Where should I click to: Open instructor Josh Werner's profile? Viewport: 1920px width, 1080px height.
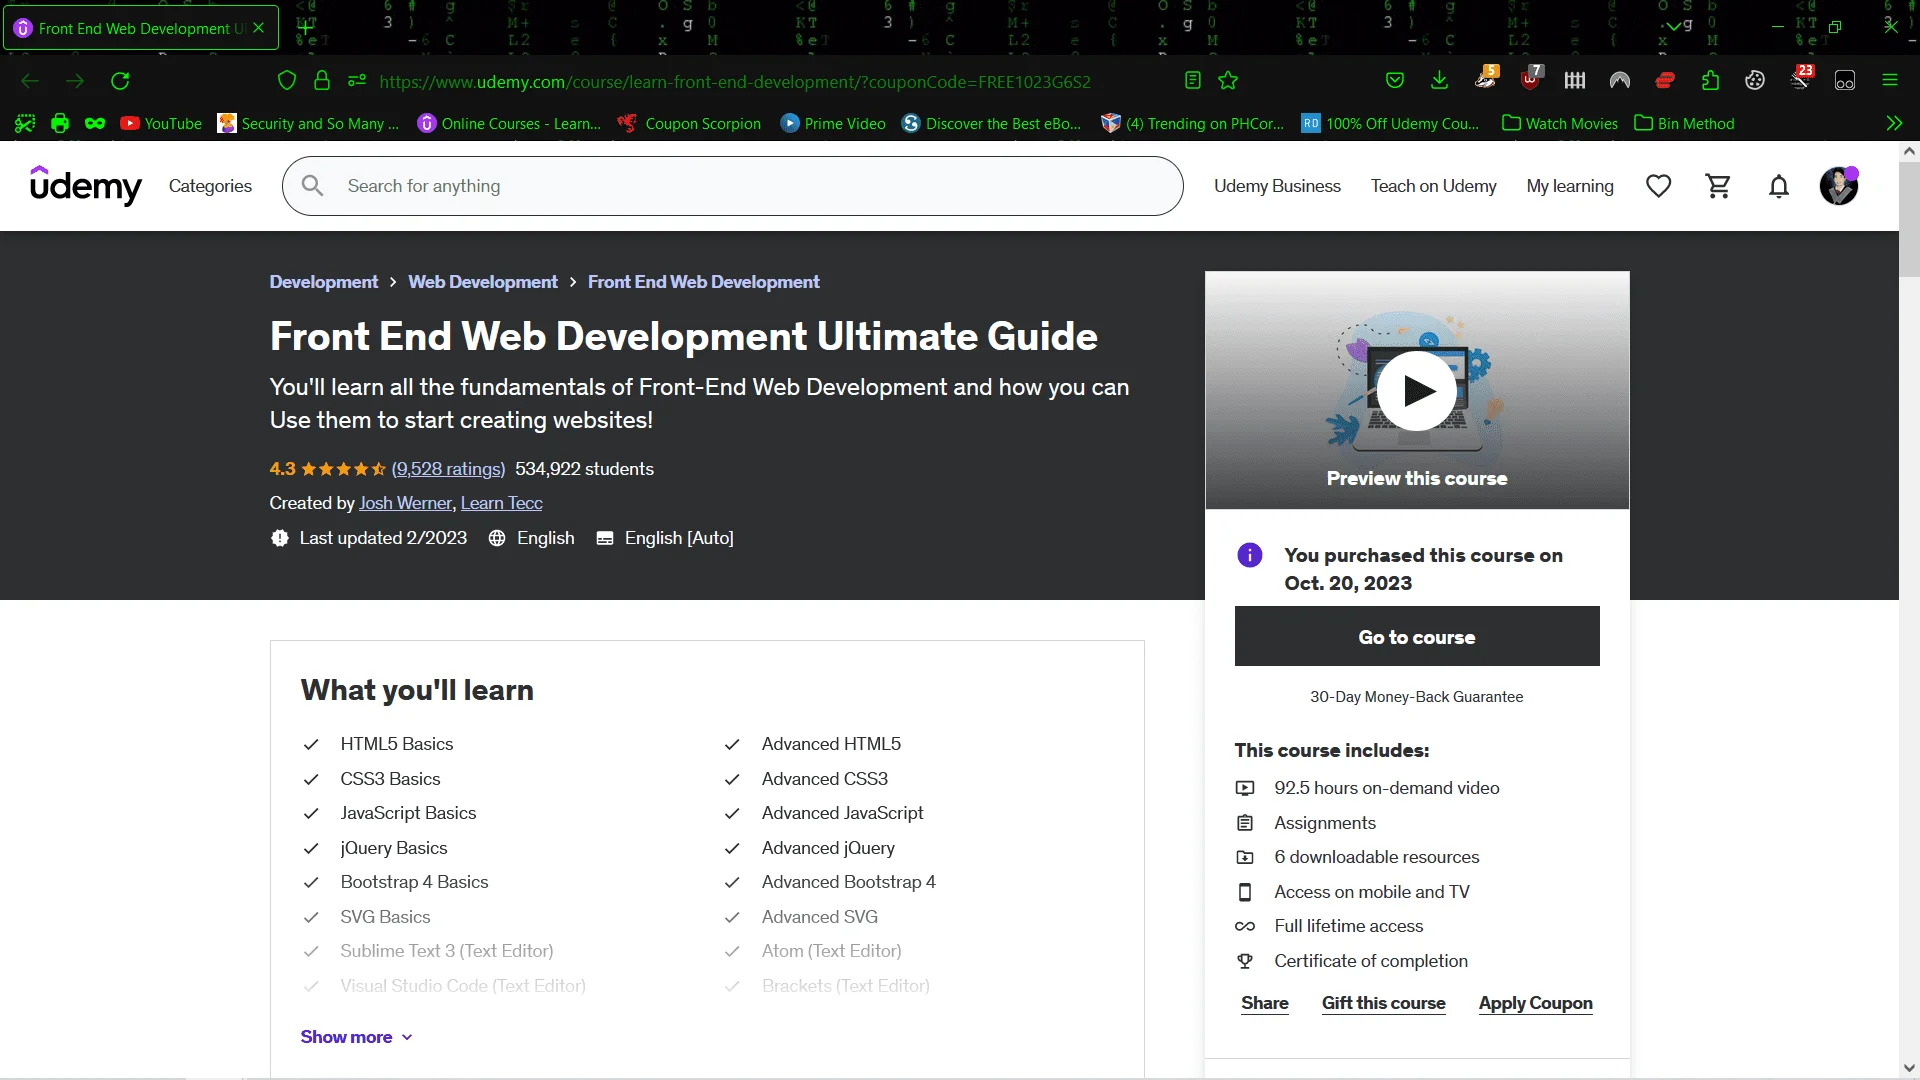pos(405,503)
